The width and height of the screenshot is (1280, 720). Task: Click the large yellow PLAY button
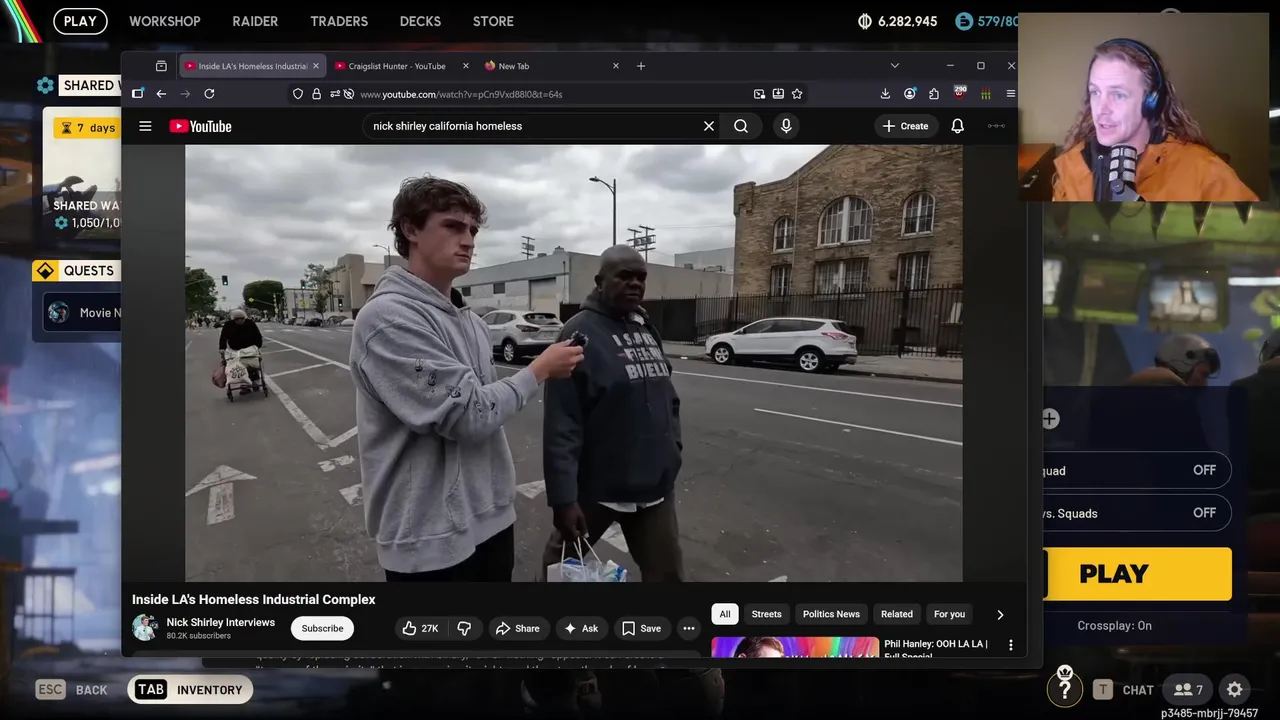[x=1137, y=574]
